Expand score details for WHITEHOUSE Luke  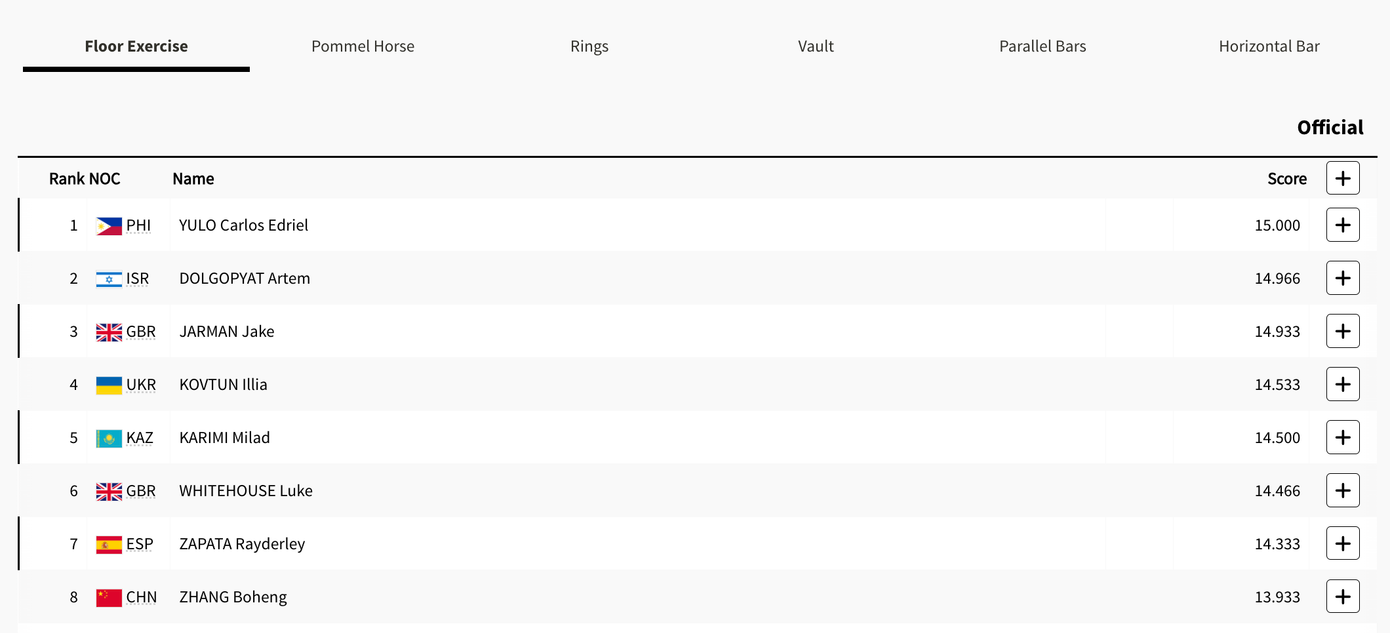[x=1342, y=490]
